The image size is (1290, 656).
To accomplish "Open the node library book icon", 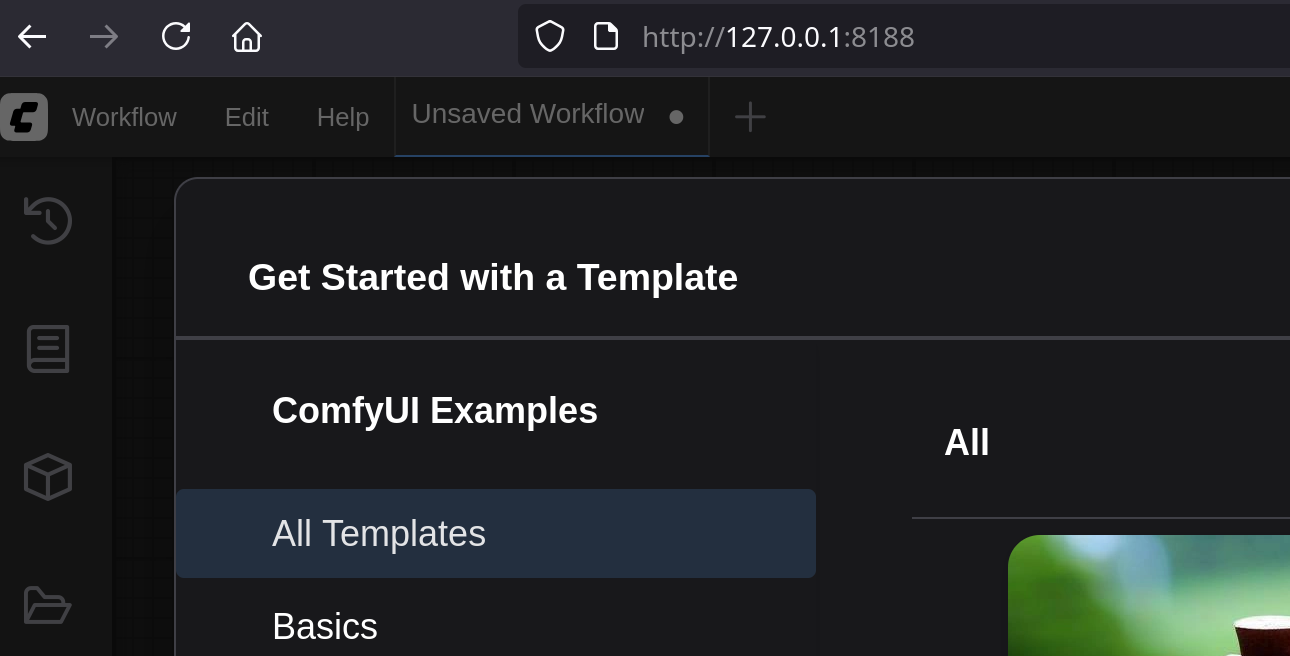I will [47, 349].
